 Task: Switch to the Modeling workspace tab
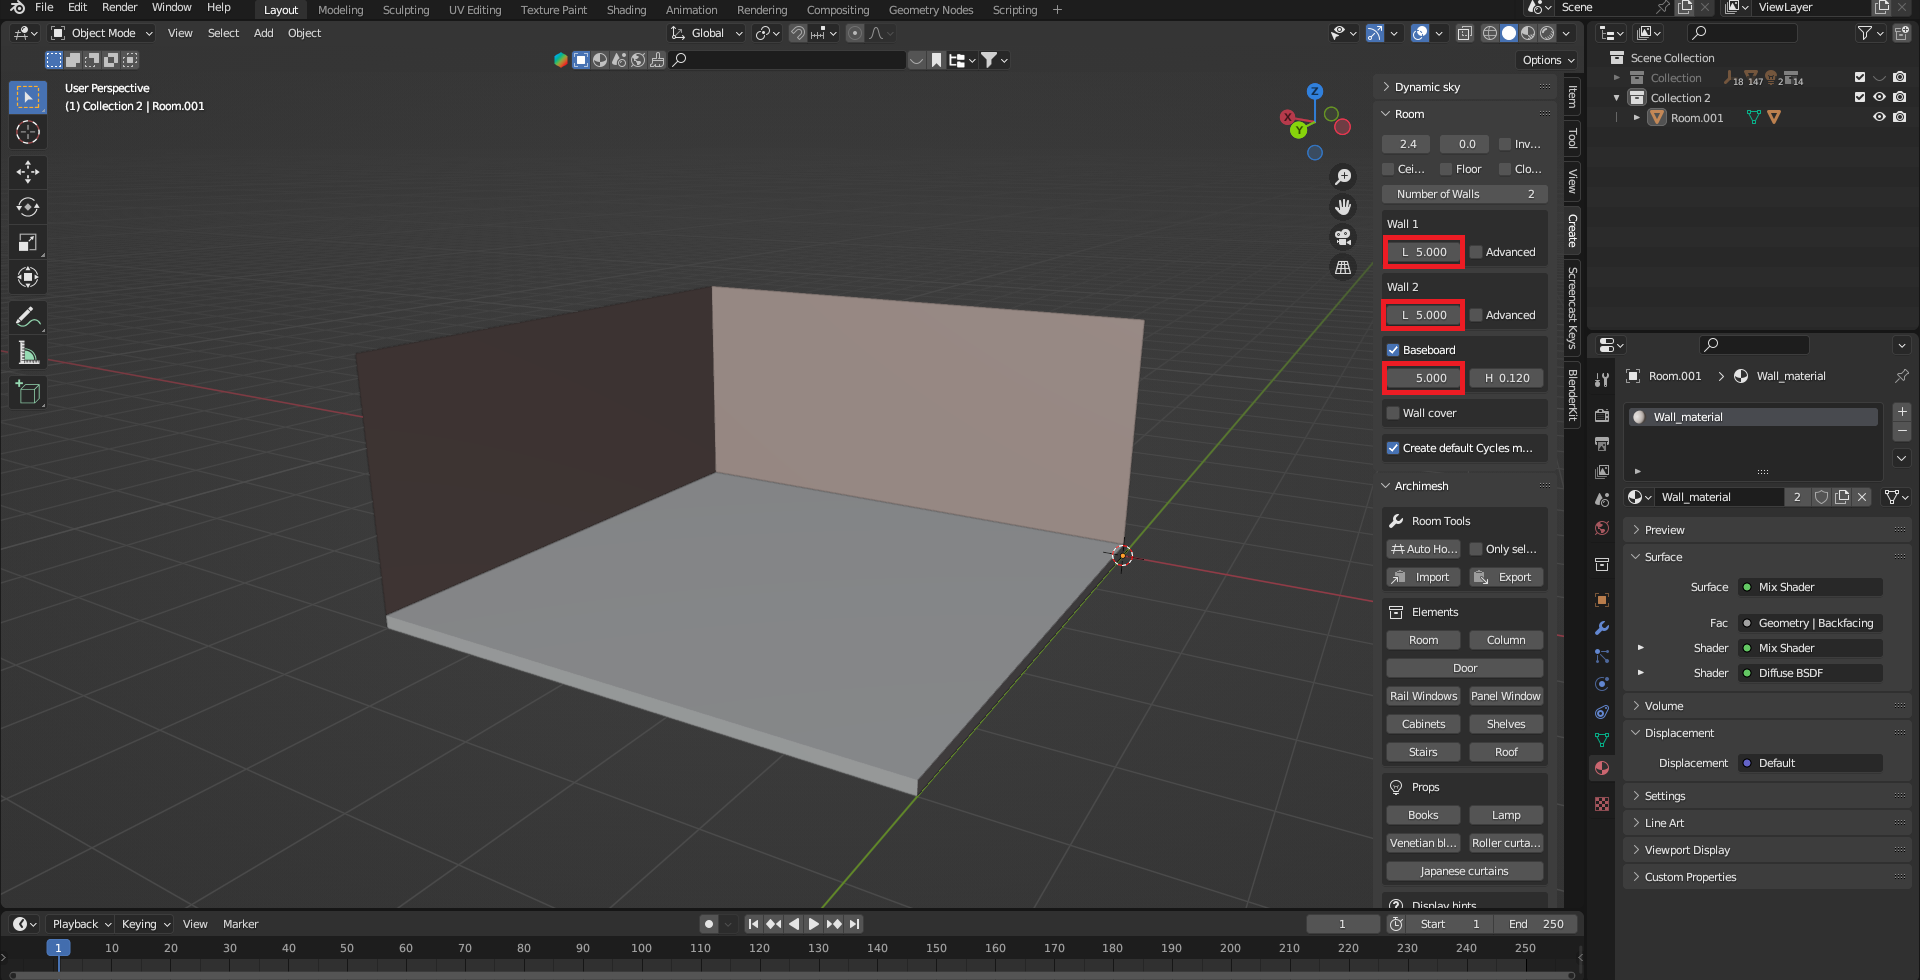tap(341, 10)
